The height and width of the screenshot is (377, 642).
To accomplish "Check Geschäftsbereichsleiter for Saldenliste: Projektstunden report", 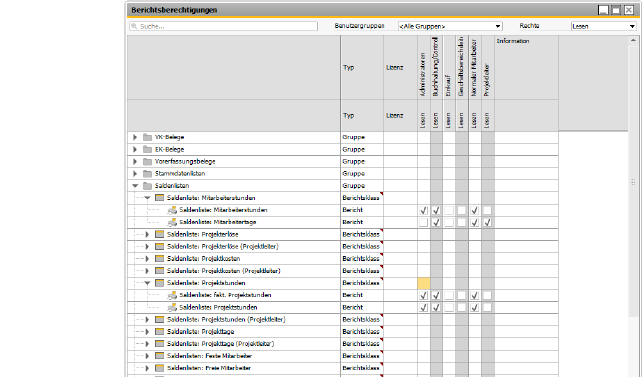I will (461, 307).
